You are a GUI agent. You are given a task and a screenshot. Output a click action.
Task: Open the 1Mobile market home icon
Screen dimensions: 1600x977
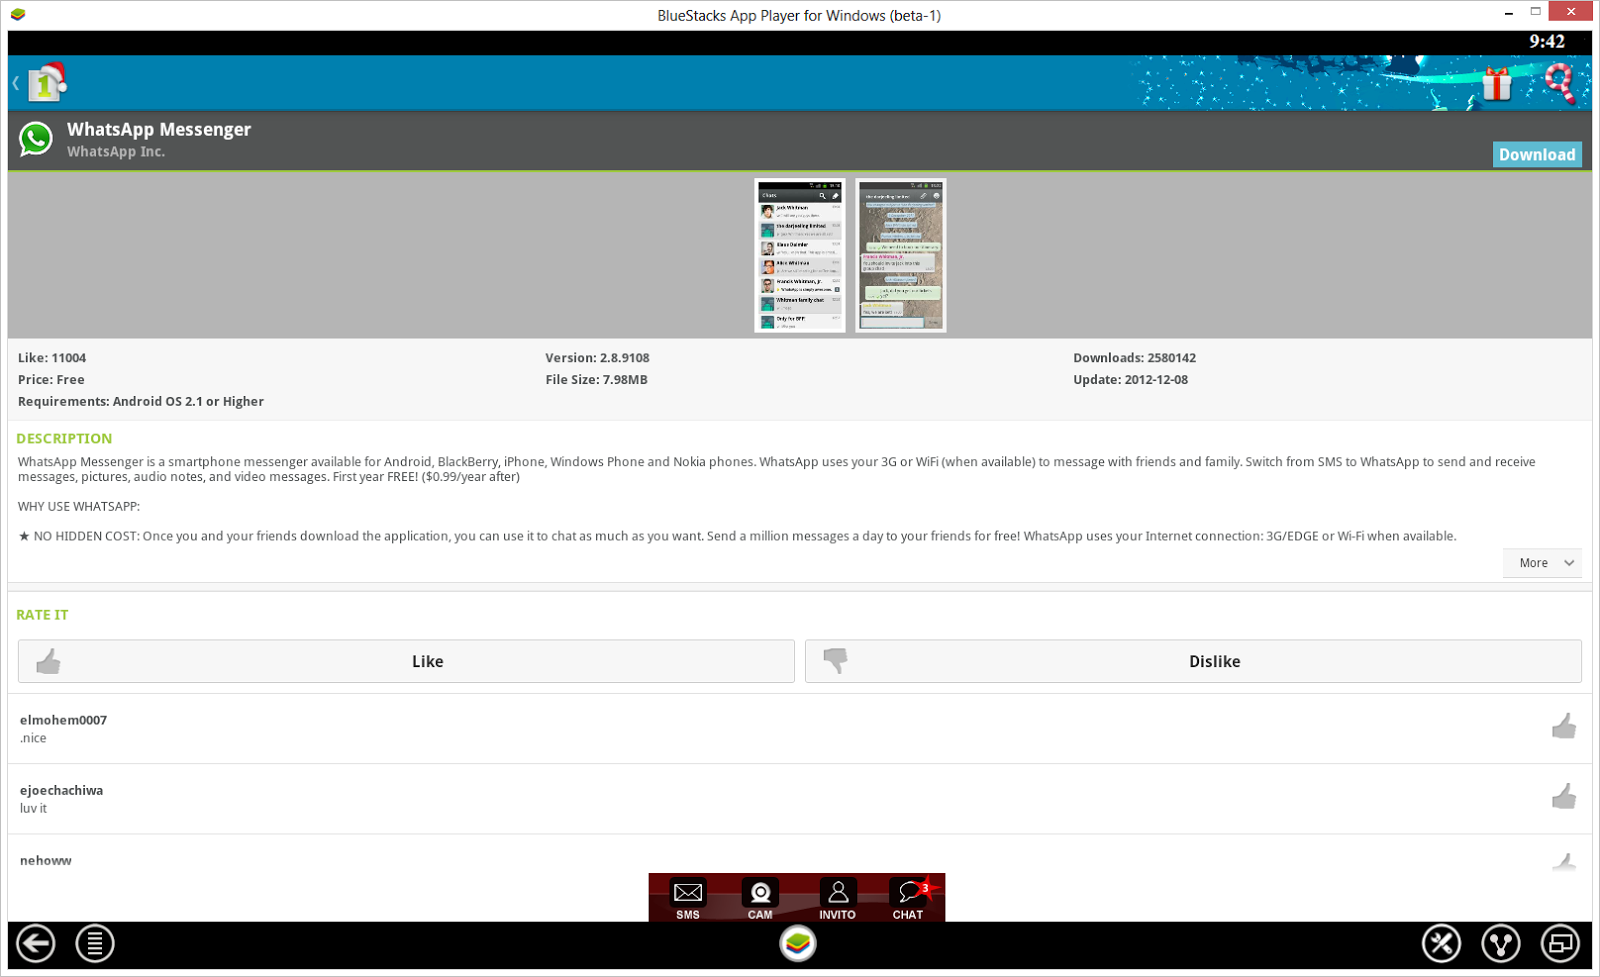[47, 82]
